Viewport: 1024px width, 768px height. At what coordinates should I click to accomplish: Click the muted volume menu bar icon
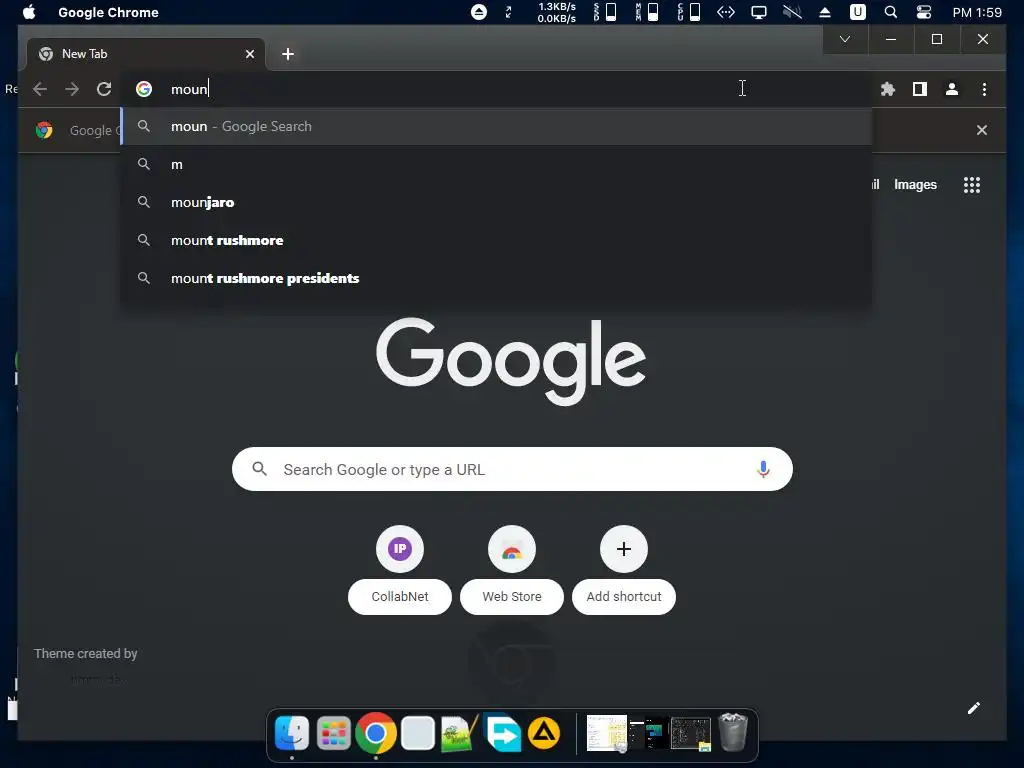tap(792, 12)
